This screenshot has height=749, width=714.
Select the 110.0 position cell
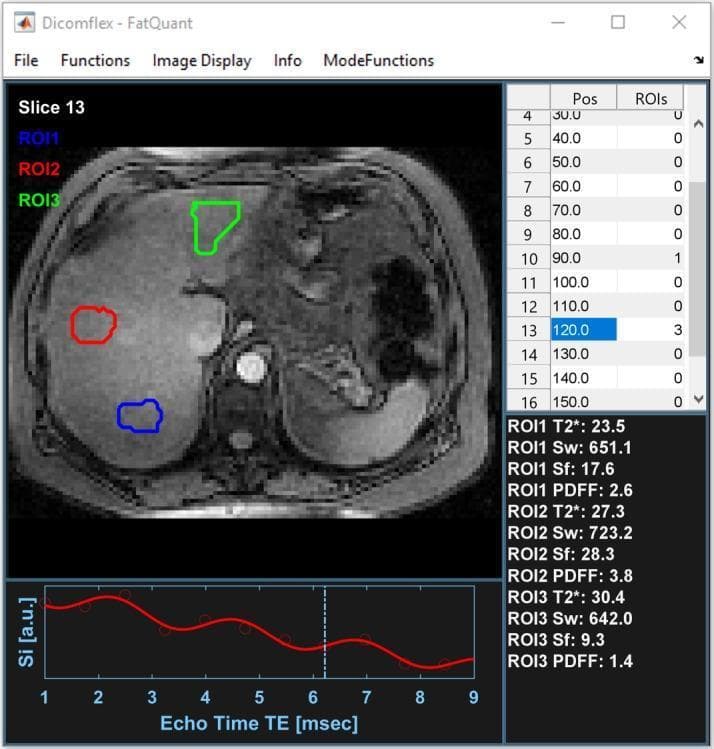pyautogui.click(x=584, y=306)
